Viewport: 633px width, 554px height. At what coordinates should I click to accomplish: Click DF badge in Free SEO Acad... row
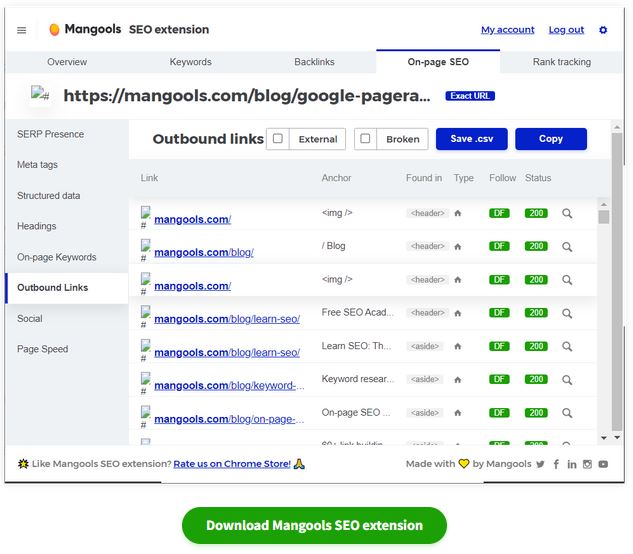pos(499,313)
